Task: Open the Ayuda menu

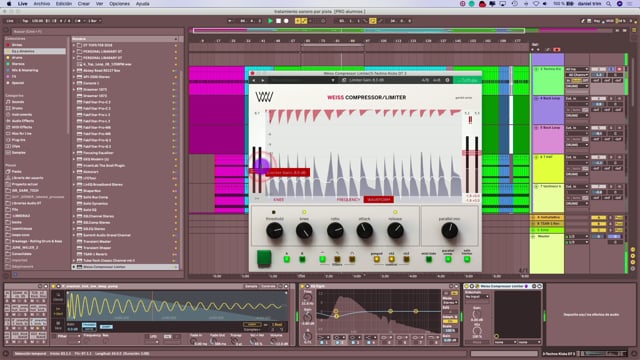Action: [x=142, y=4]
